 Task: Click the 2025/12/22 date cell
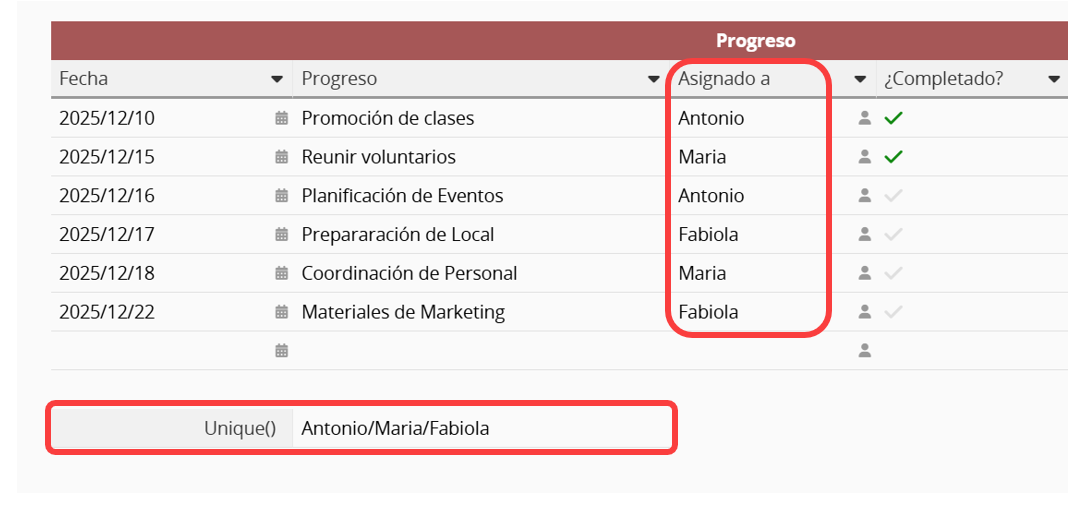pyautogui.click(x=107, y=312)
